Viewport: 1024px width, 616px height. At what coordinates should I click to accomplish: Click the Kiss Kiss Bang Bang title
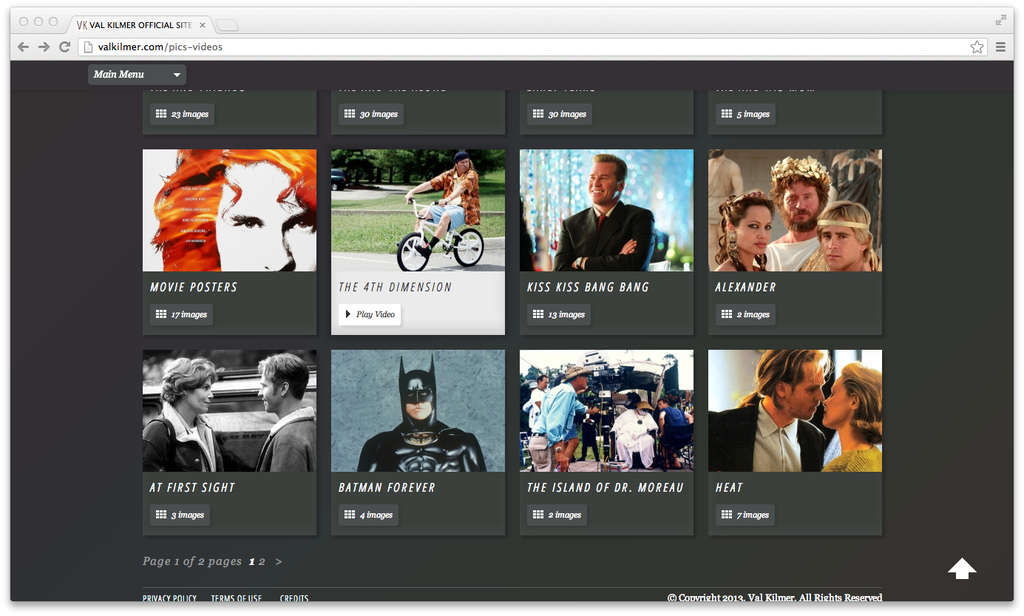(x=588, y=287)
